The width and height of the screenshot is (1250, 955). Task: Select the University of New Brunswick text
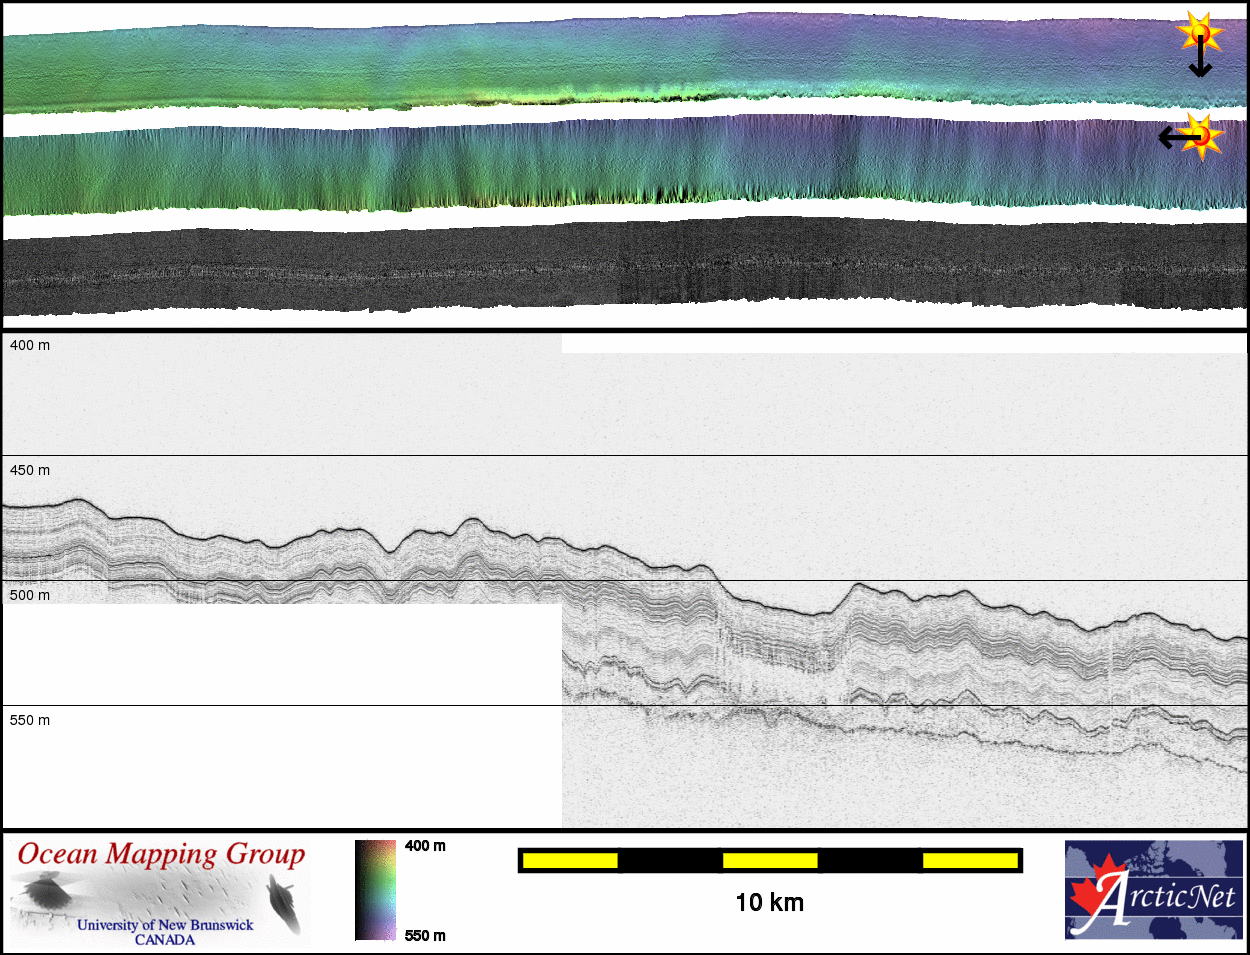pyautogui.click(x=165, y=925)
